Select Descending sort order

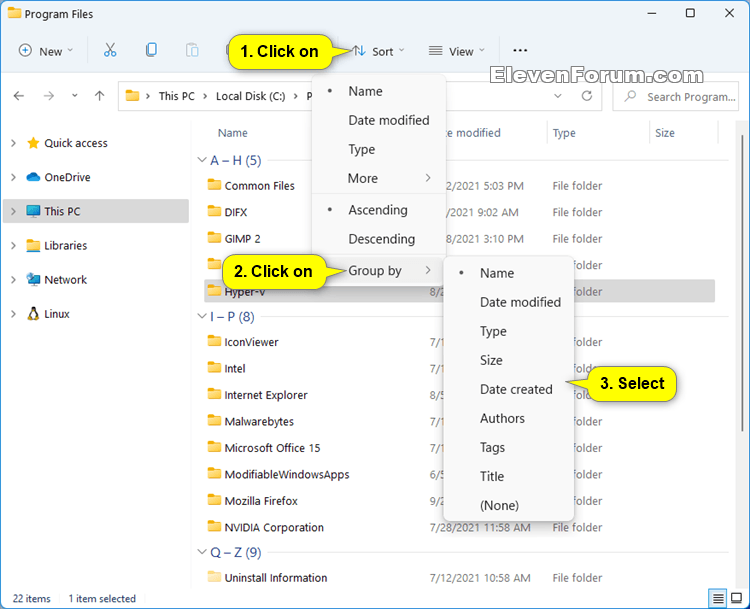pyautogui.click(x=379, y=239)
